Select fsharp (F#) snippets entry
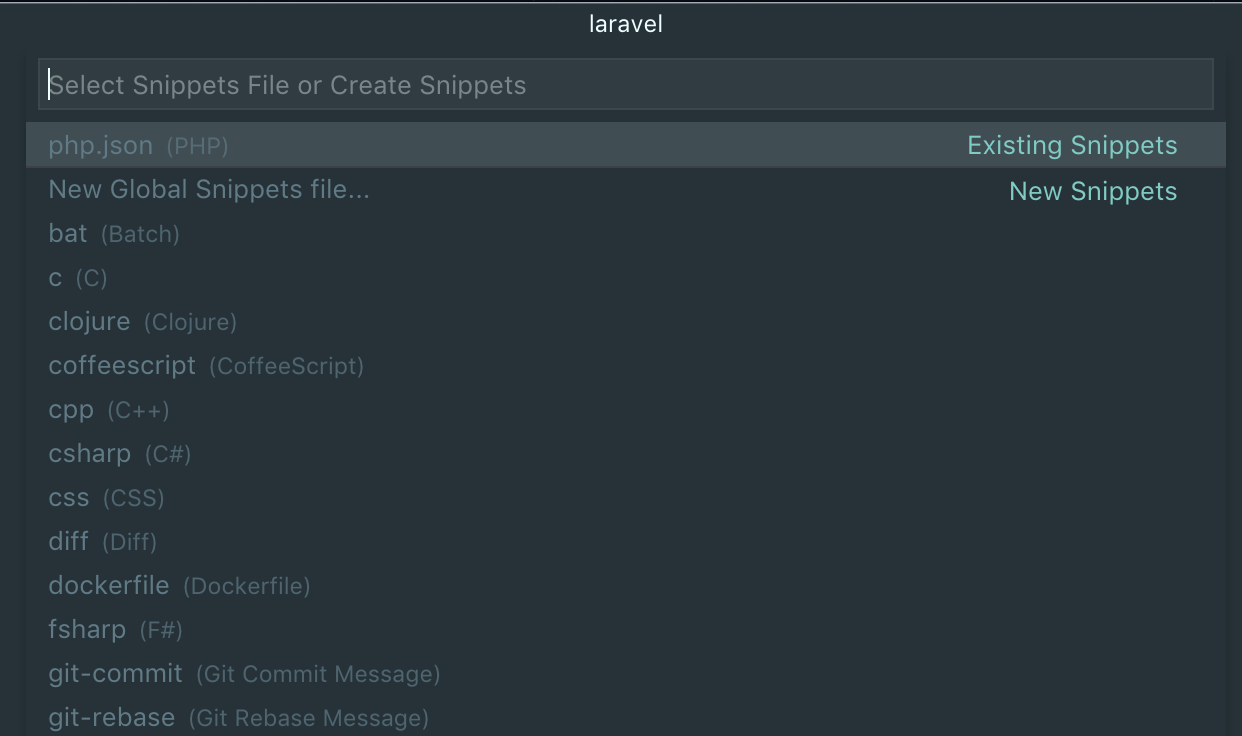 point(115,630)
